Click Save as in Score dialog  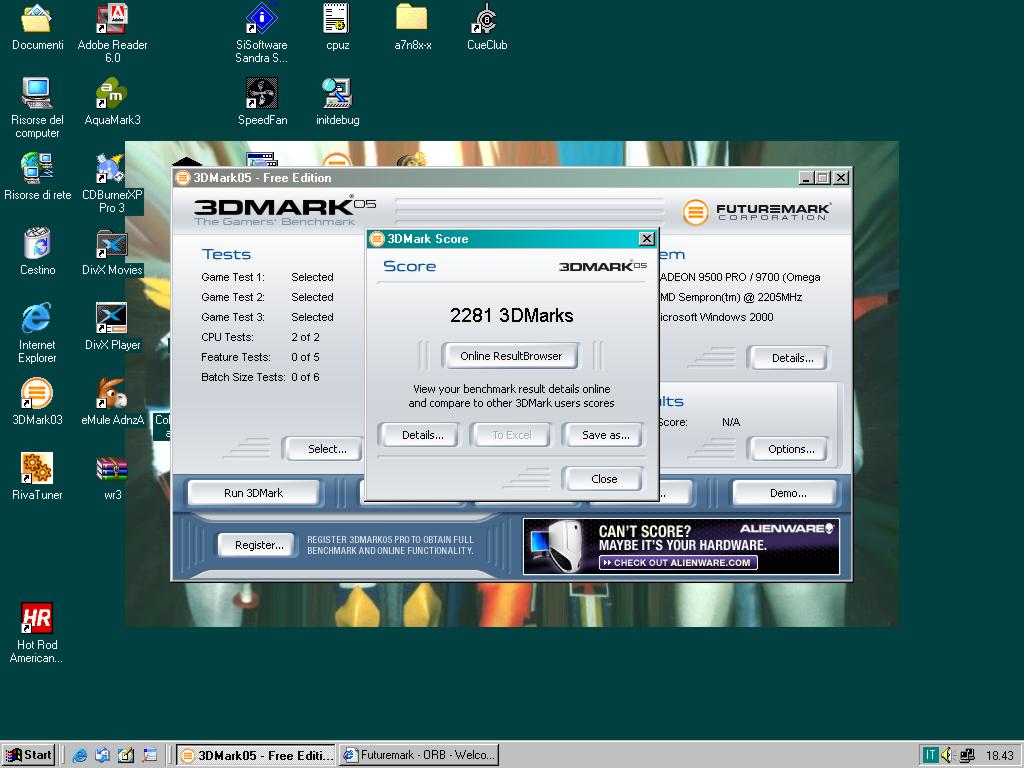(605, 435)
